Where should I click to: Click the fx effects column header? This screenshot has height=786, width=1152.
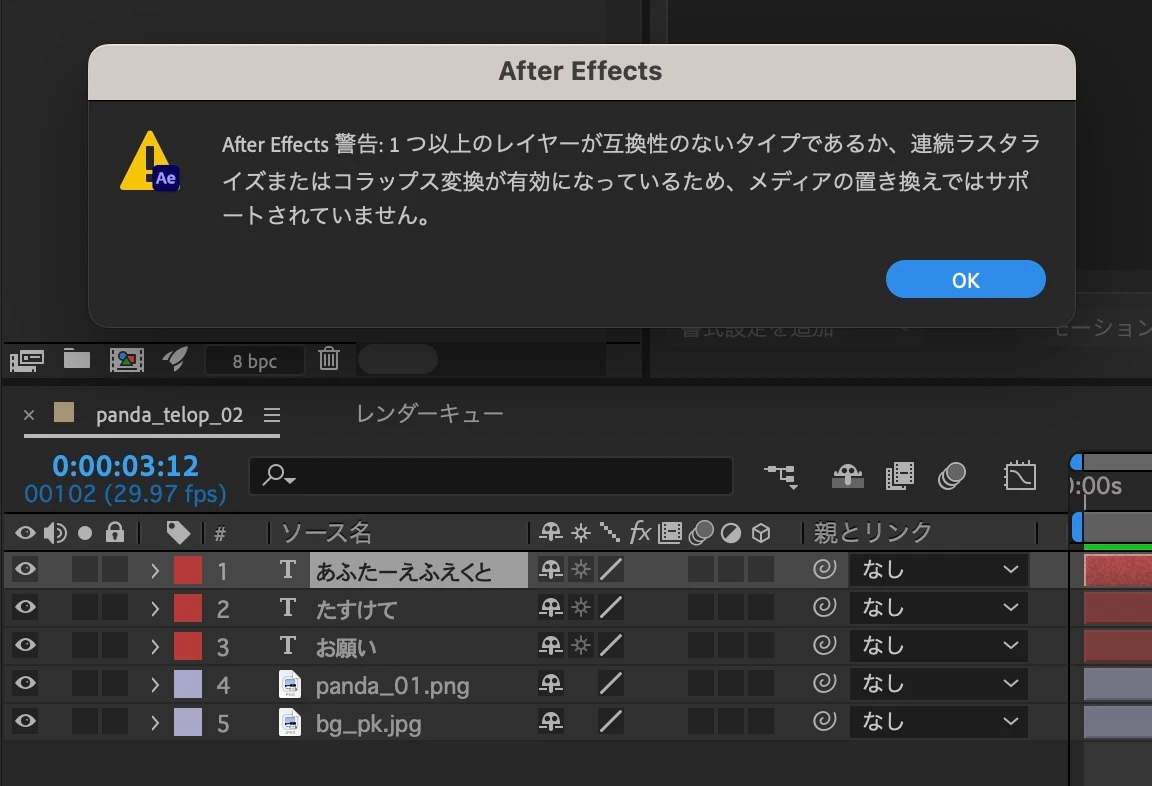click(640, 532)
